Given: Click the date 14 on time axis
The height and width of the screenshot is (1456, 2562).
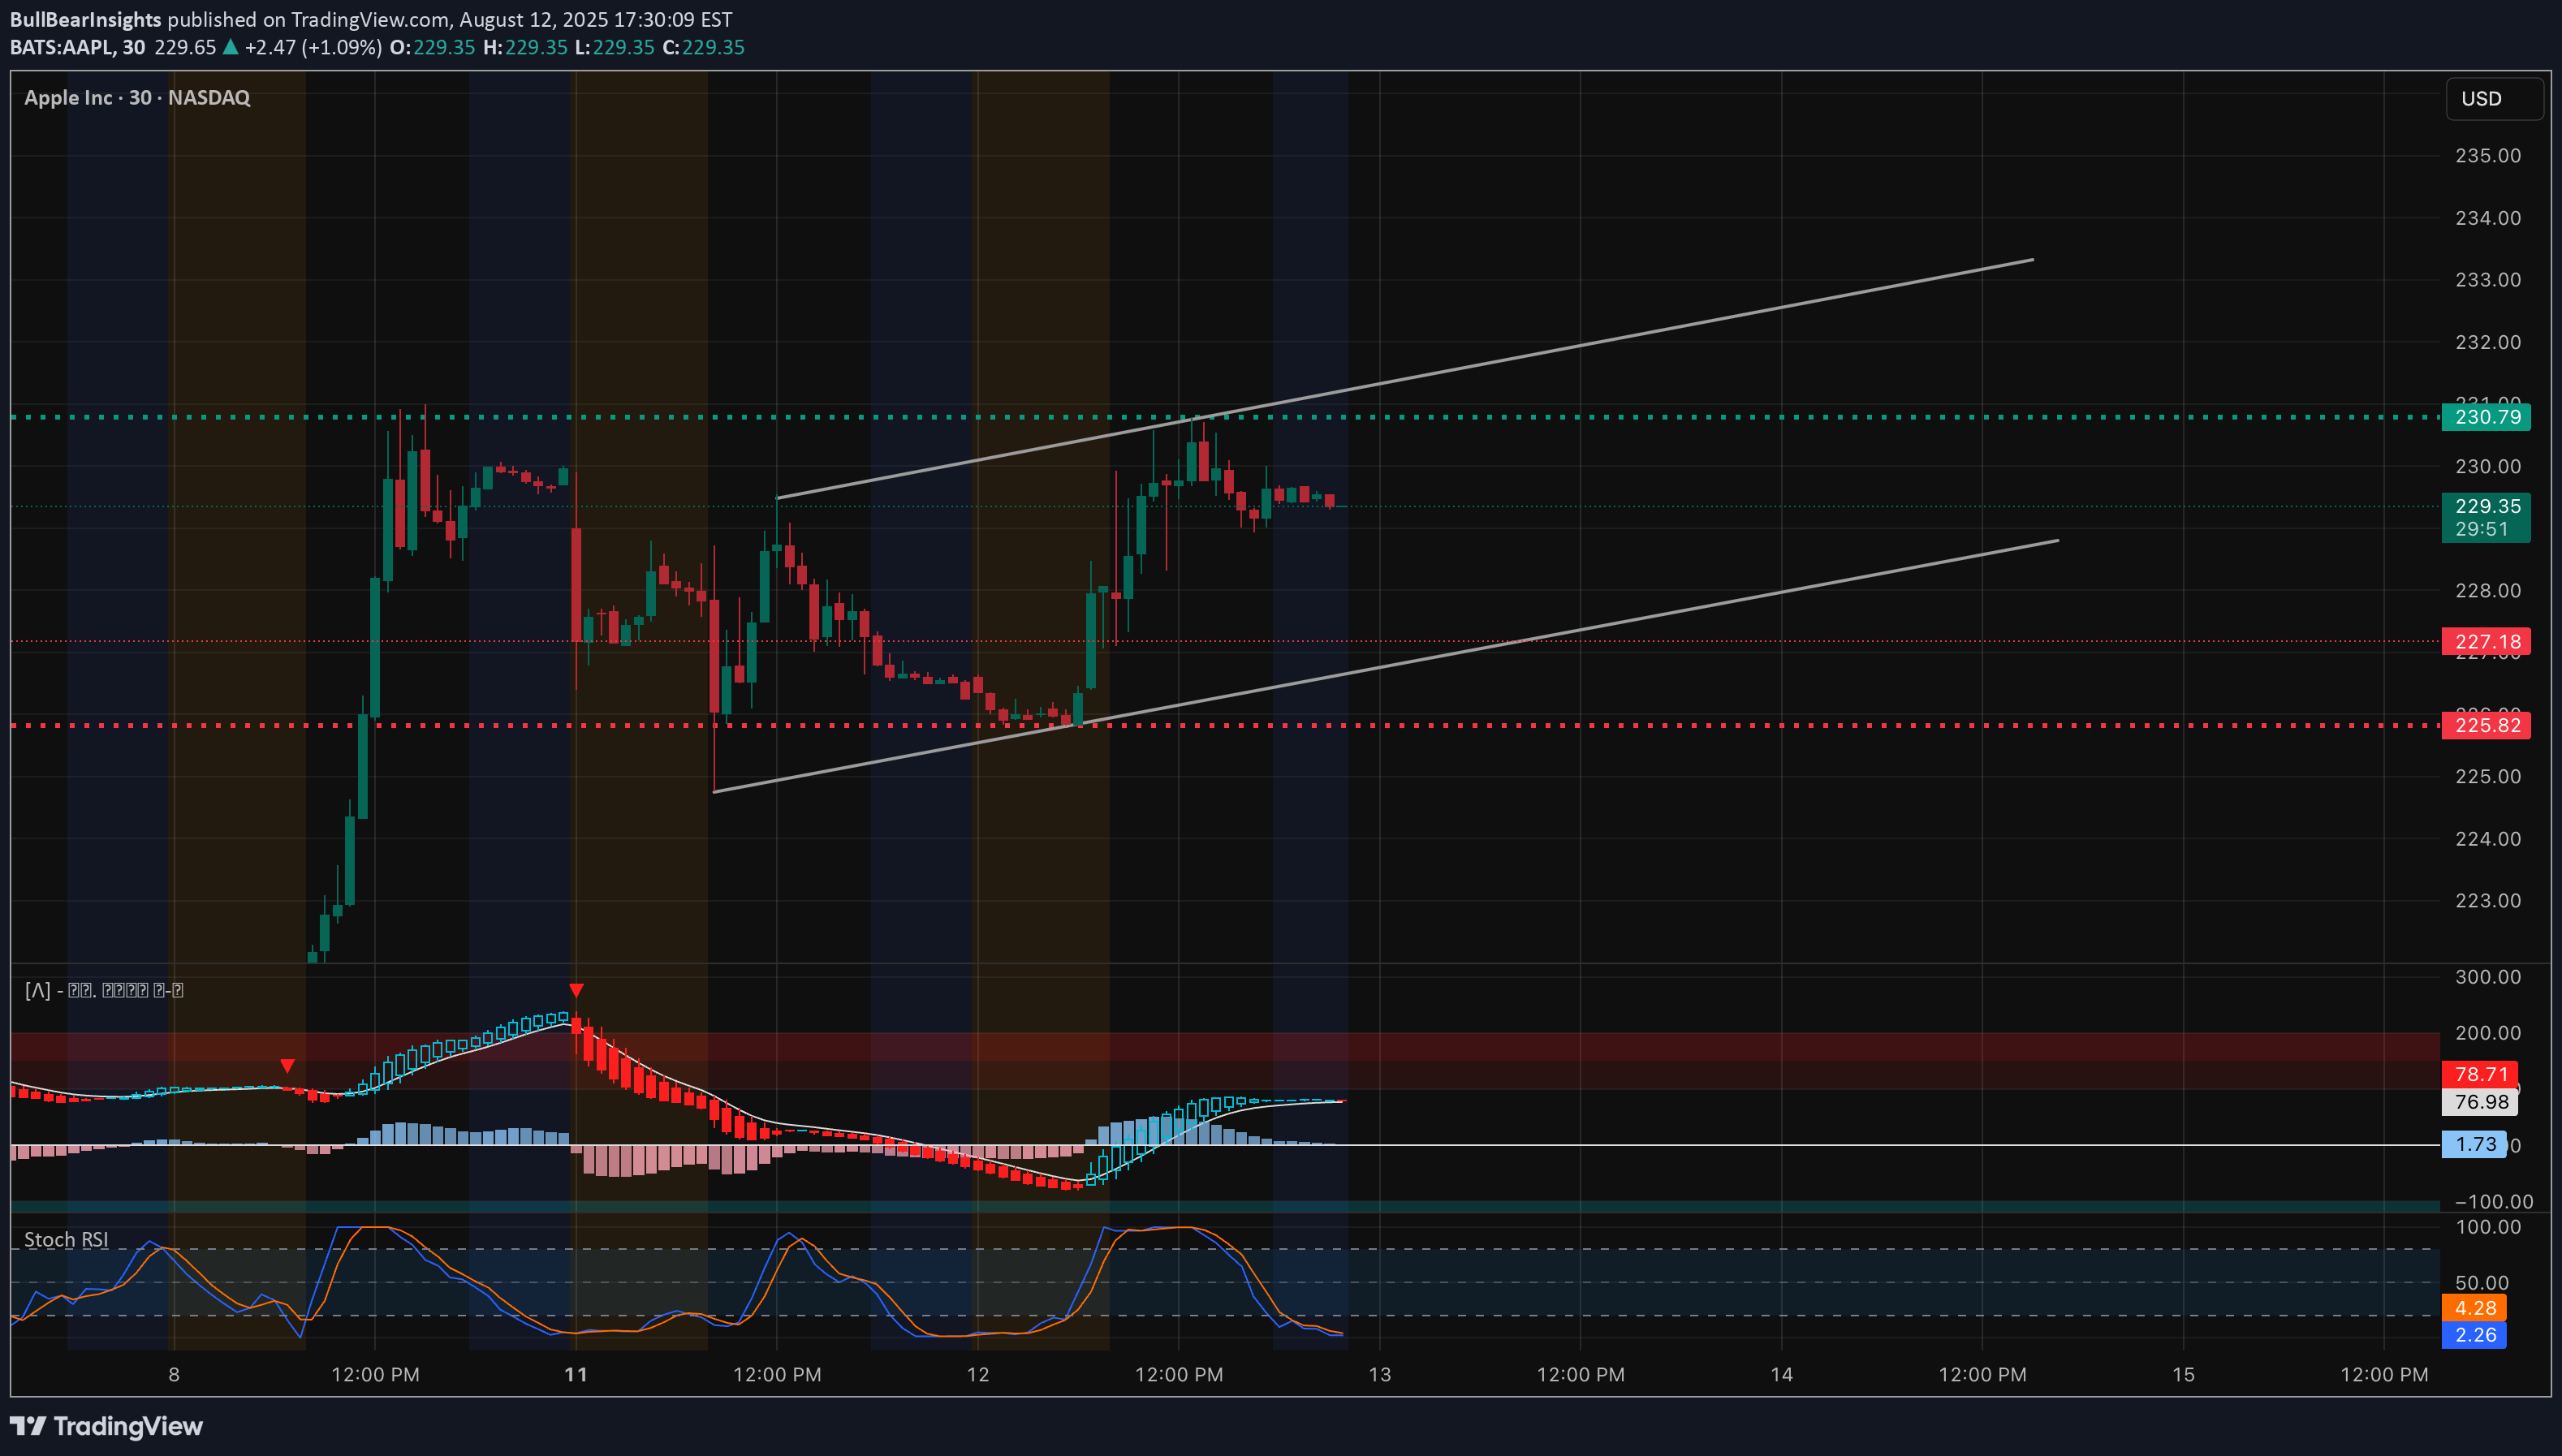Looking at the screenshot, I should [1782, 1375].
